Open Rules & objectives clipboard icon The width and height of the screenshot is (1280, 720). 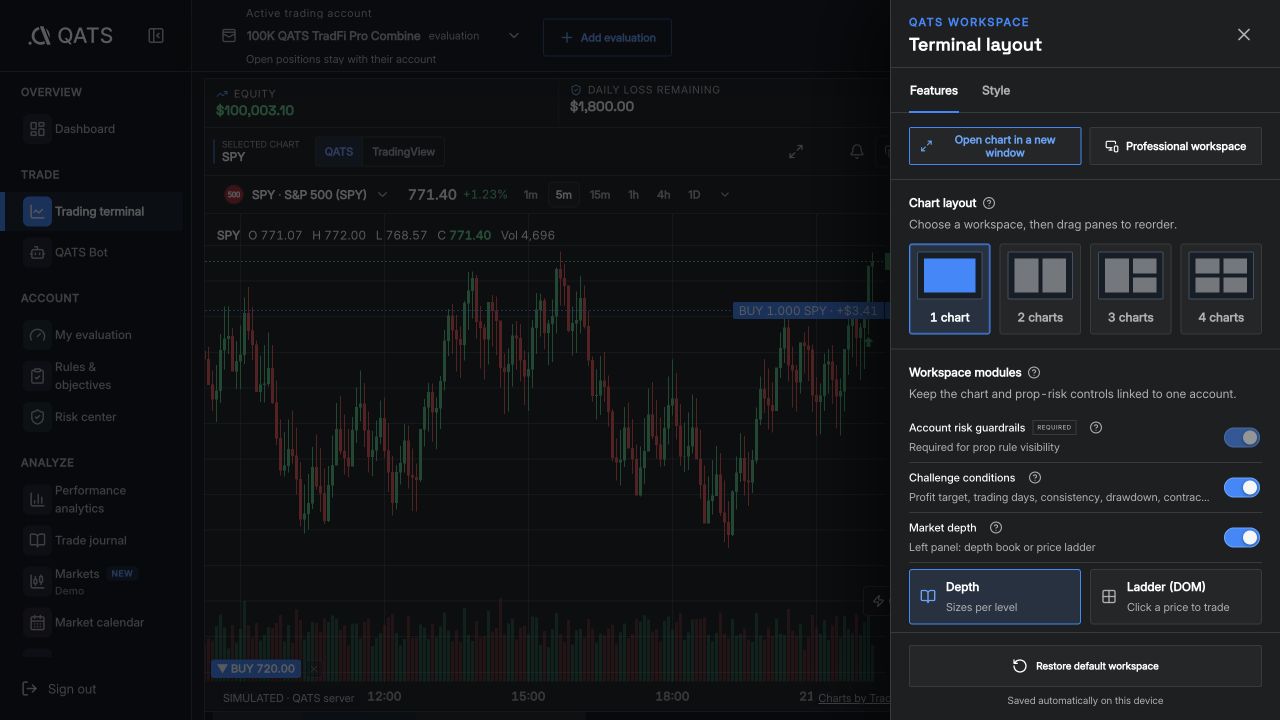click(37, 376)
